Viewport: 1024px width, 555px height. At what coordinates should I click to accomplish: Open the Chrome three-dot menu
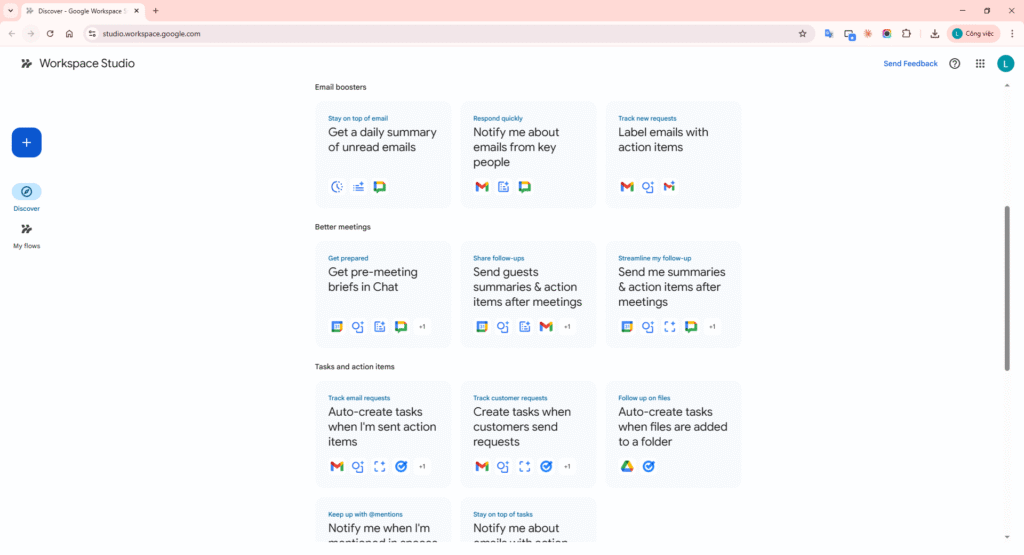coord(1012,33)
